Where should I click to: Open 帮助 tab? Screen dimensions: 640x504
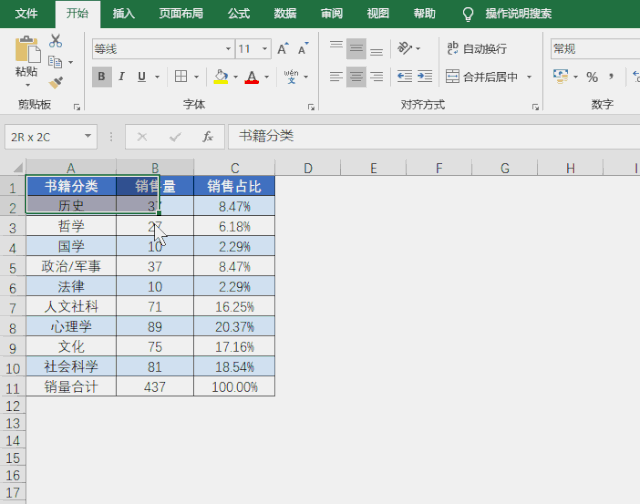(424, 14)
